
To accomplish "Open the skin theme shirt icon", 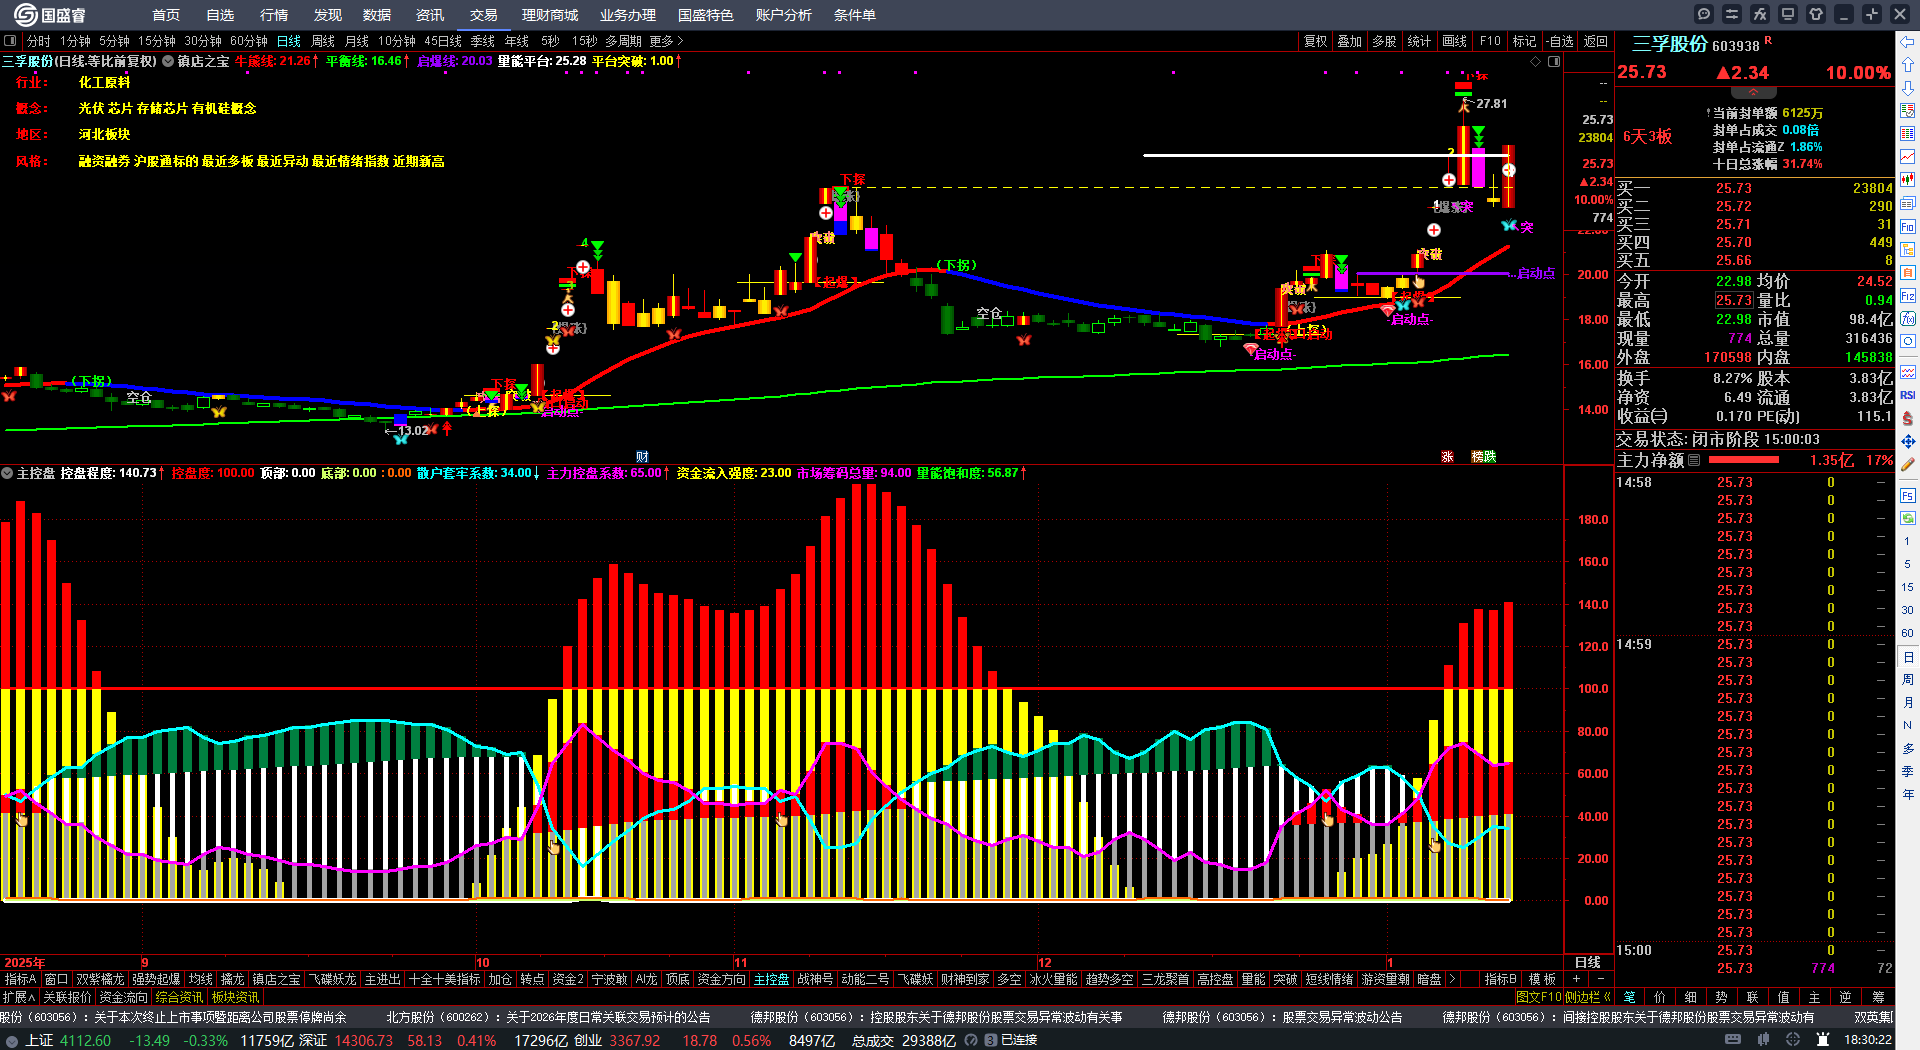I will 1816,14.
